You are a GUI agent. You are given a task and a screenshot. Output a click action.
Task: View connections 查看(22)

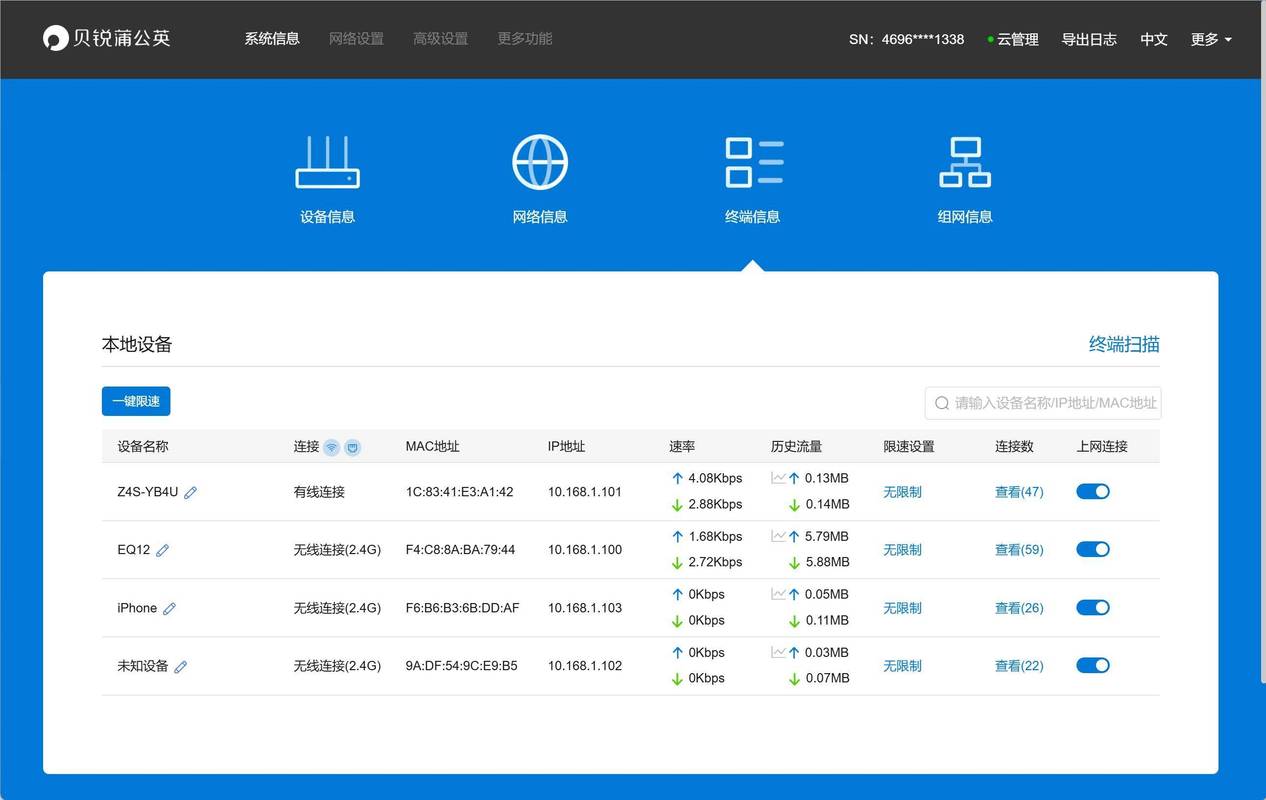click(1019, 666)
